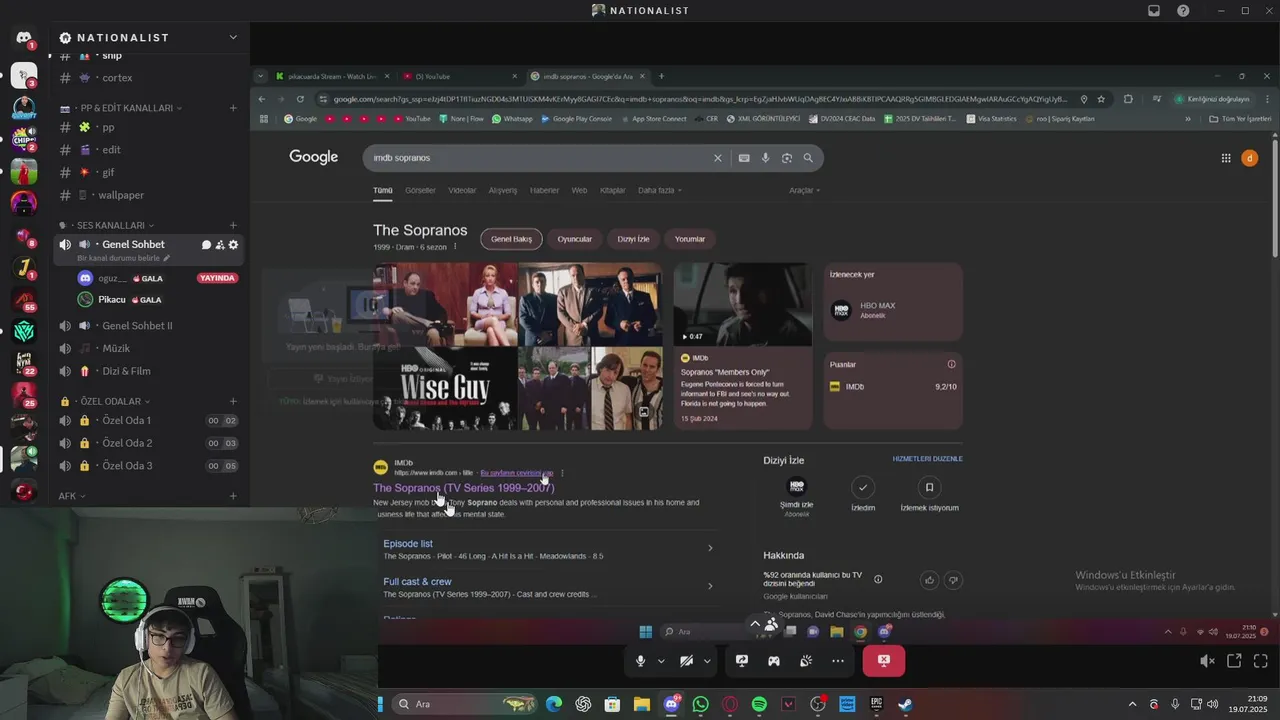1280x720 pixels.
Task: Play the Sopranos Members Only video thumbnail
Action: pyautogui.click(x=742, y=304)
